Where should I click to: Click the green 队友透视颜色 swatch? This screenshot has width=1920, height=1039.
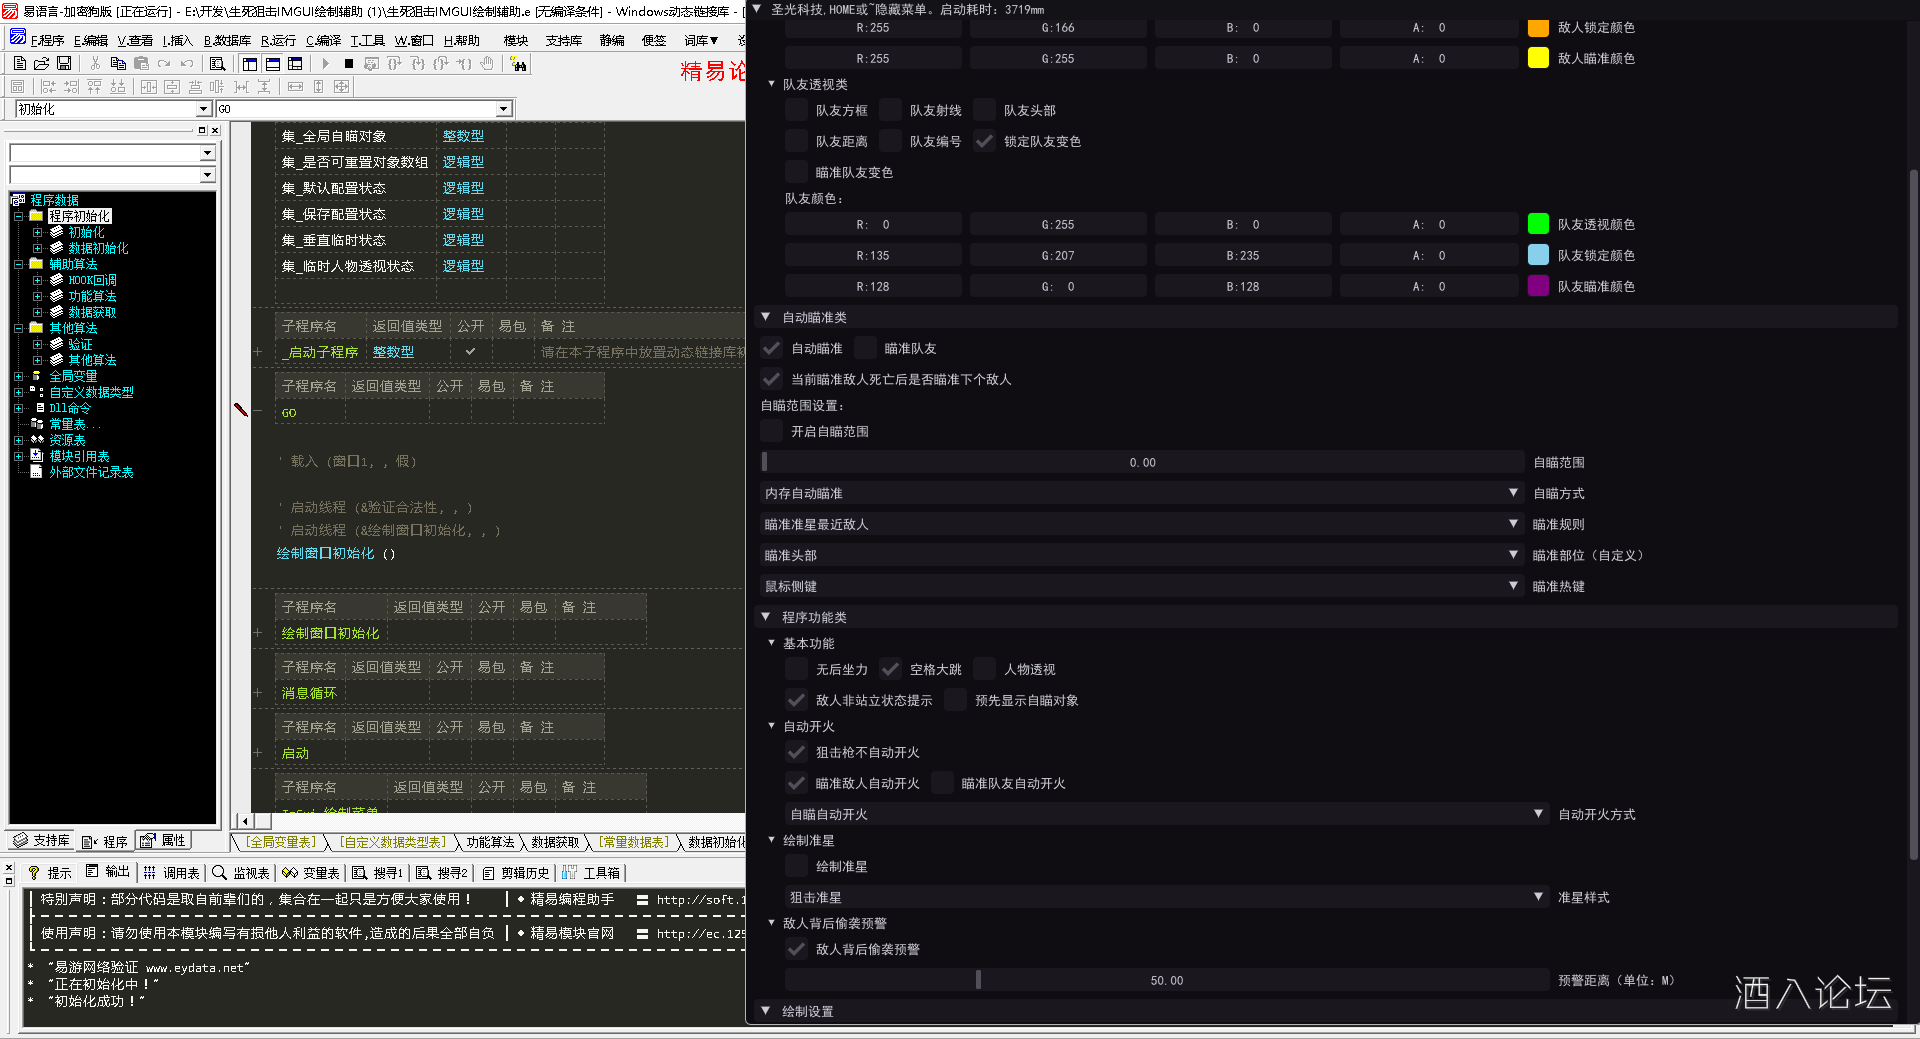coord(1538,224)
